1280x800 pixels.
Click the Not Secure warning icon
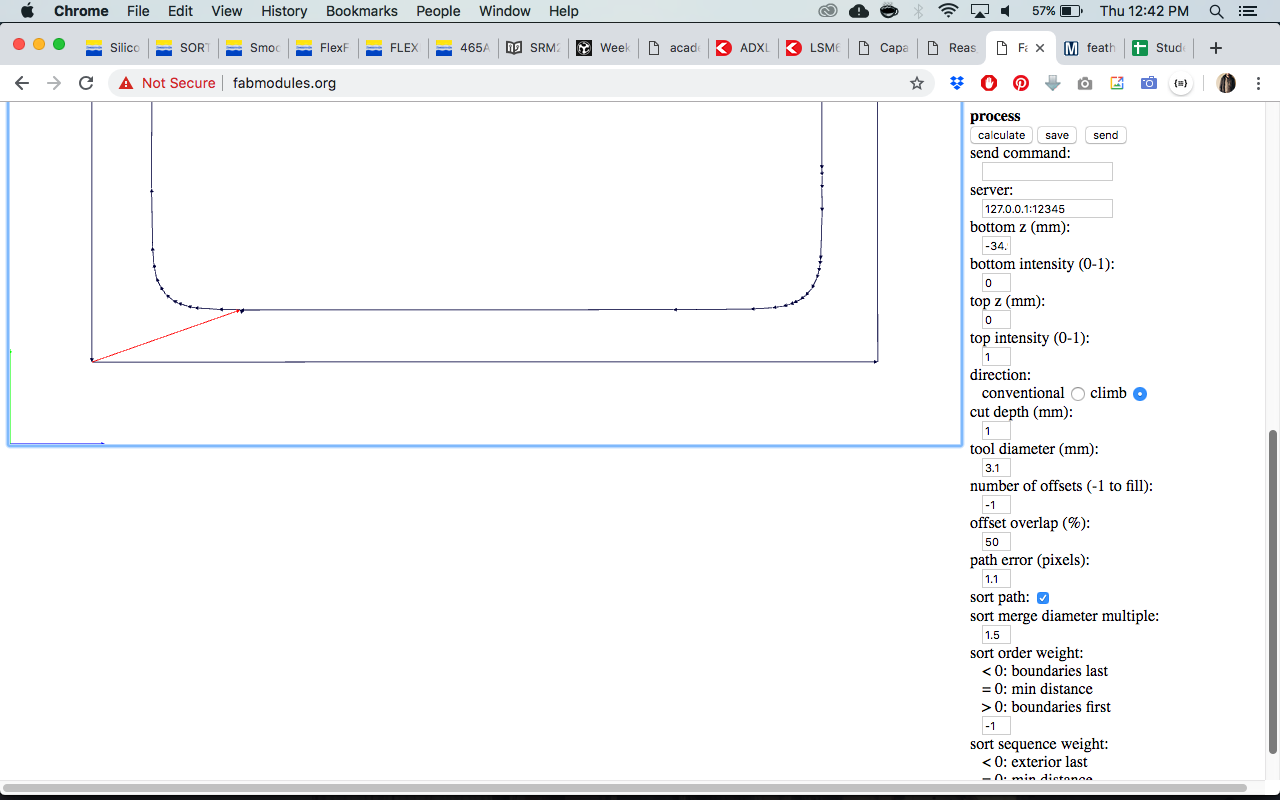[x=126, y=83]
